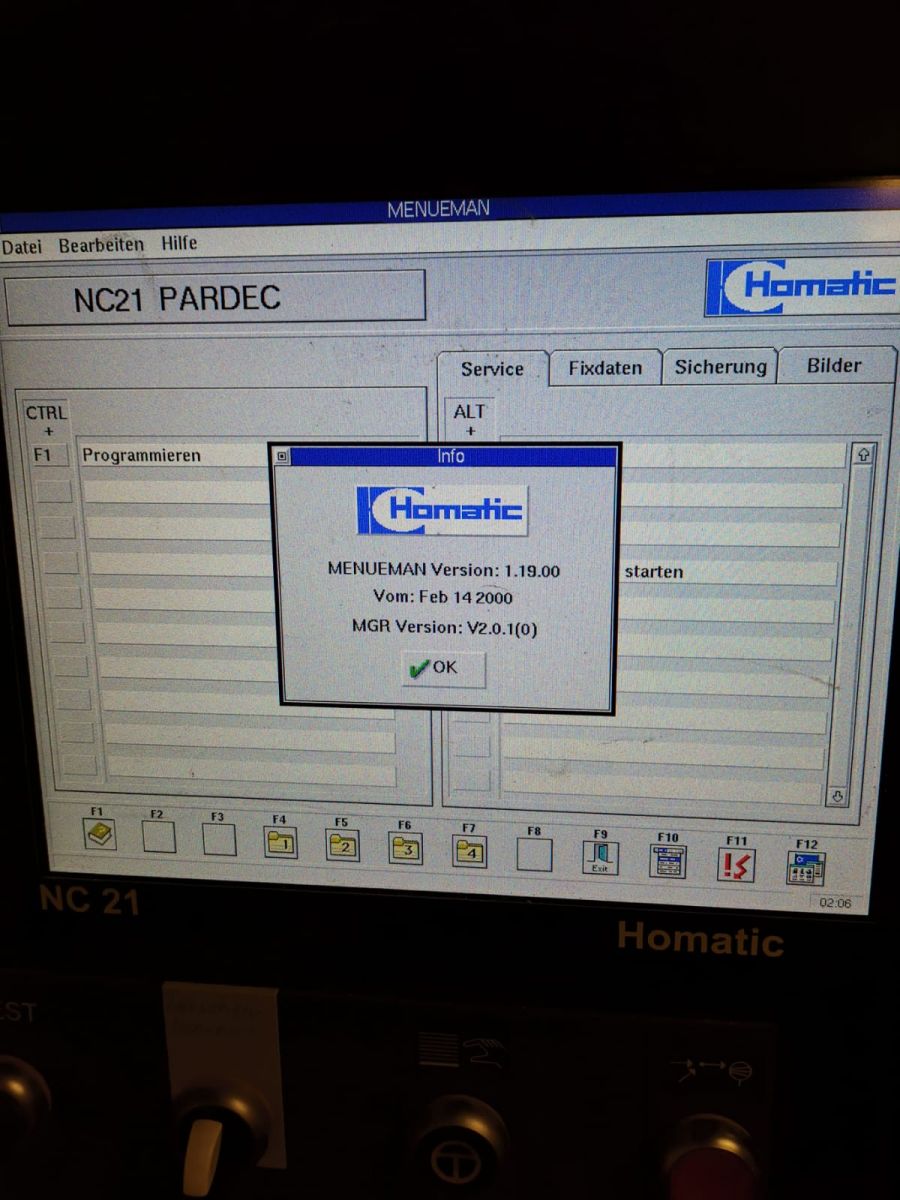Open the Hilfe menu

point(179,242)
